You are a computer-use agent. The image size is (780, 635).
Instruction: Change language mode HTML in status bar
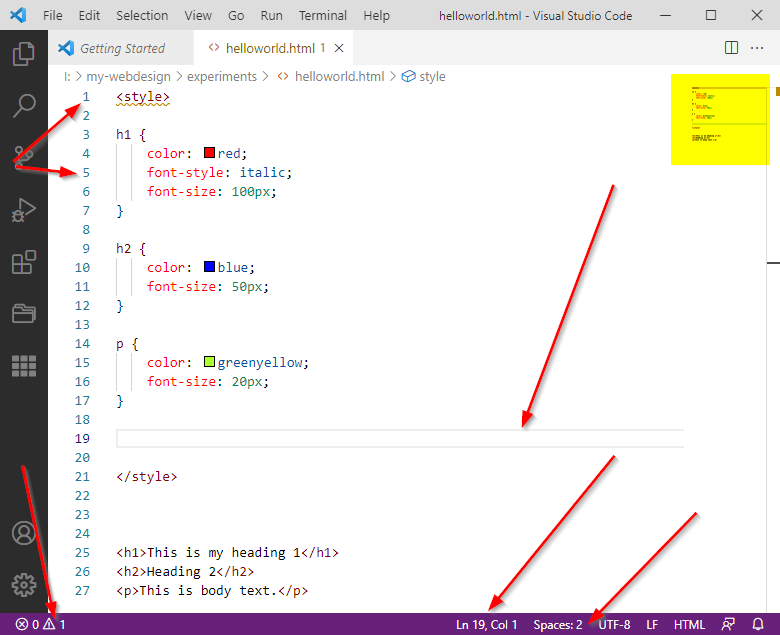(x=689, y=624)
